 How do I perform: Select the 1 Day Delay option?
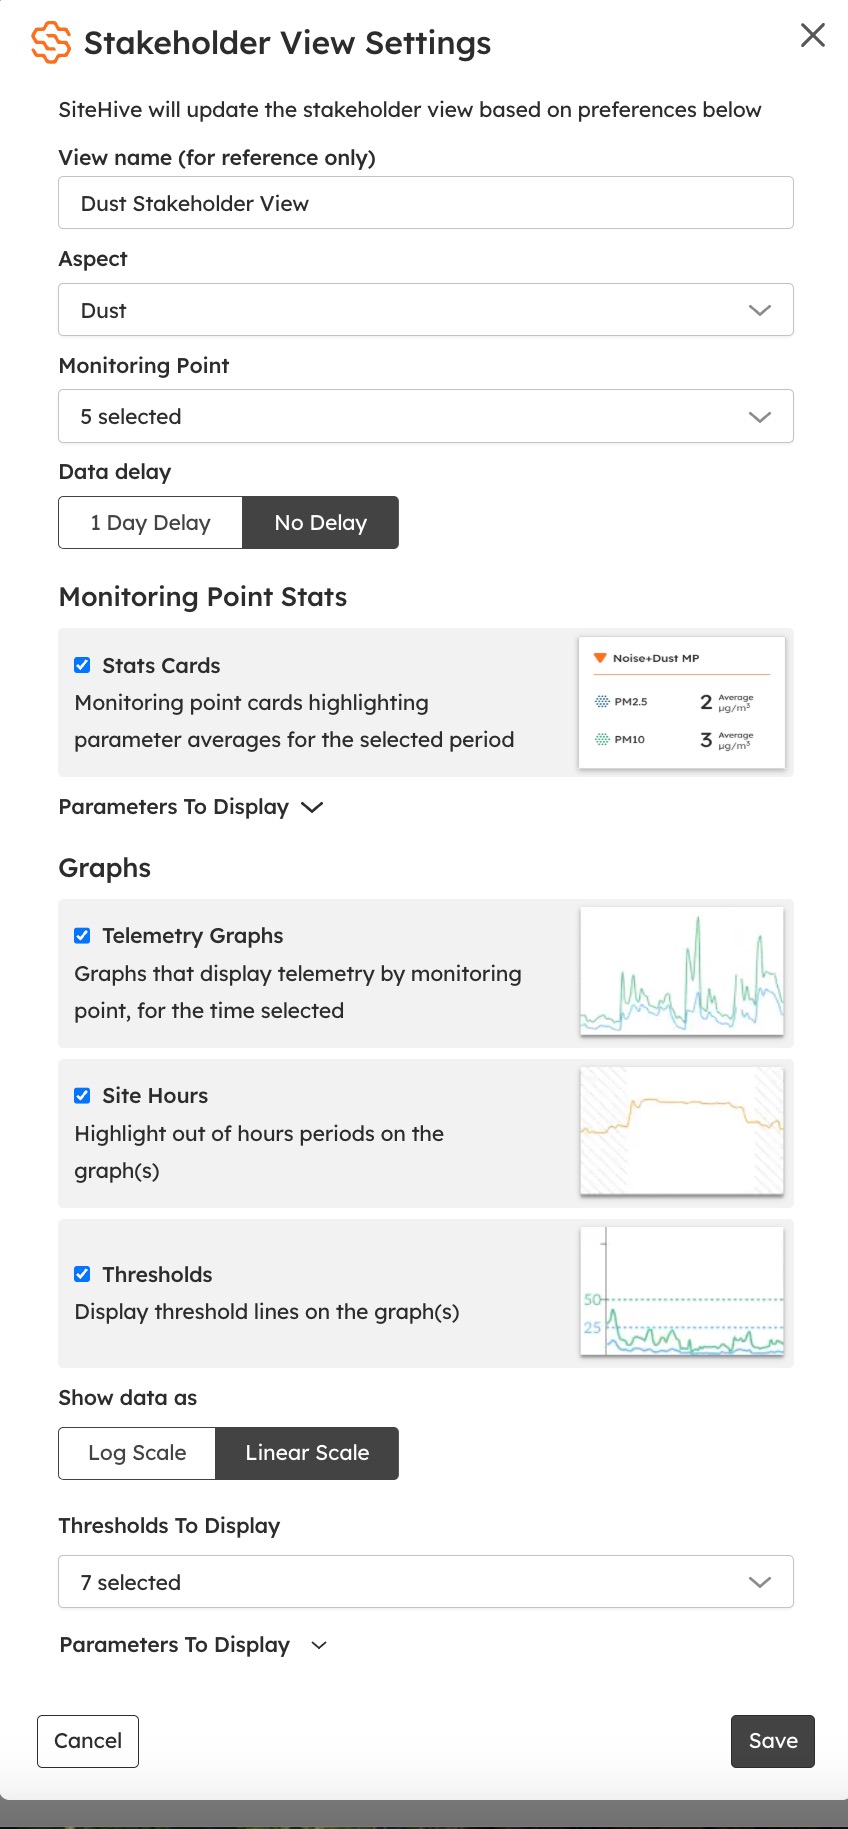pyautogui.click(x=150, y=523)
